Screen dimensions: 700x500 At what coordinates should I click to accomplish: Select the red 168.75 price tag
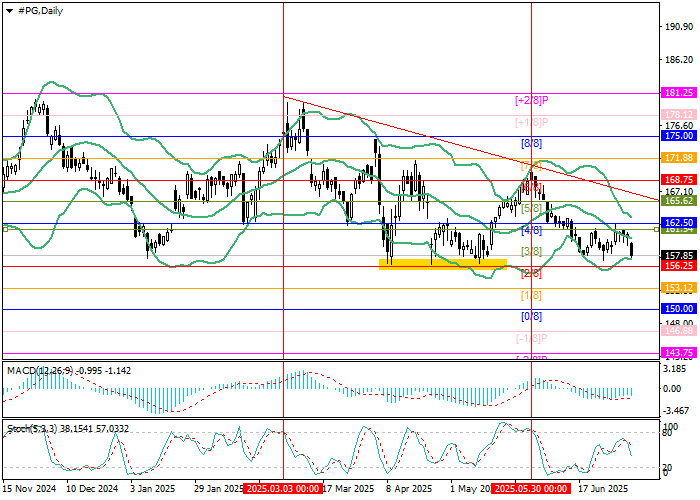point(679,180)
